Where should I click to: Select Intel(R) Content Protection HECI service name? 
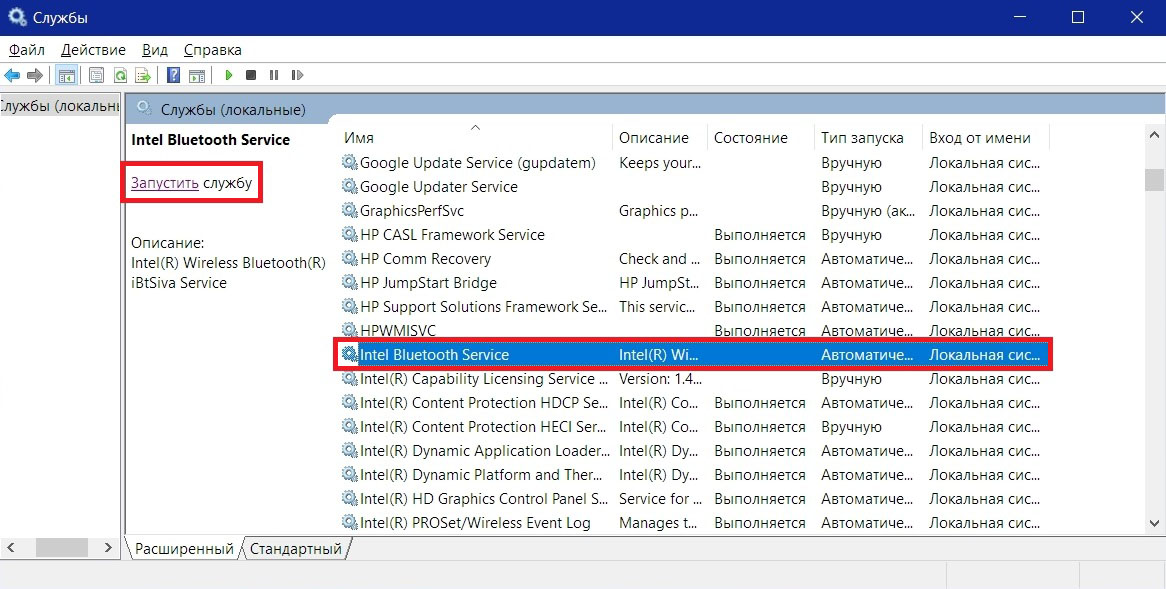click(x=483, y=427)
